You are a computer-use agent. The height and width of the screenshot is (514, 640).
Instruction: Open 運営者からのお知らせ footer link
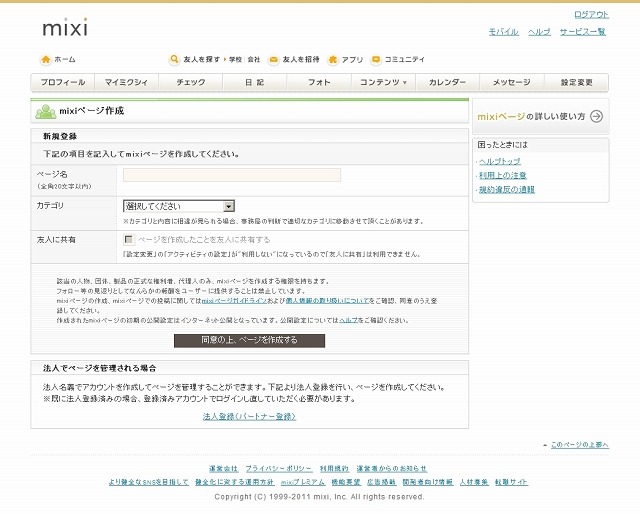(x=392, y=469)
